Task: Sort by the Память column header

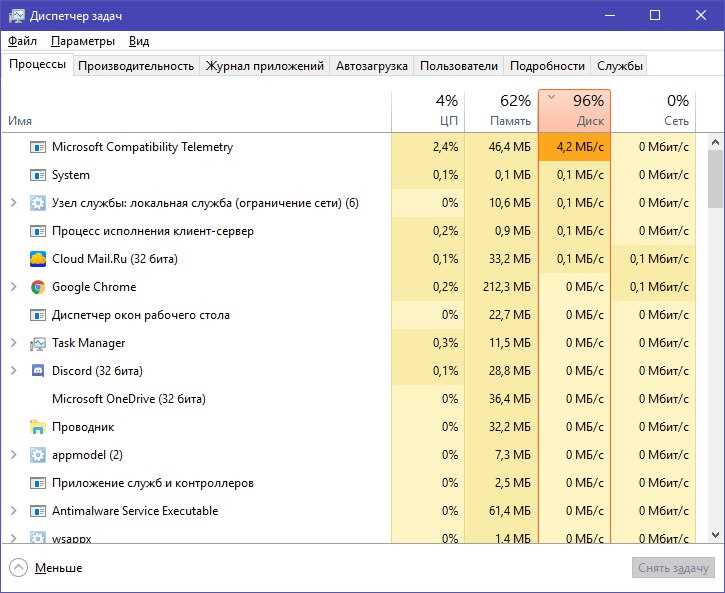Action: pos(501,111)
